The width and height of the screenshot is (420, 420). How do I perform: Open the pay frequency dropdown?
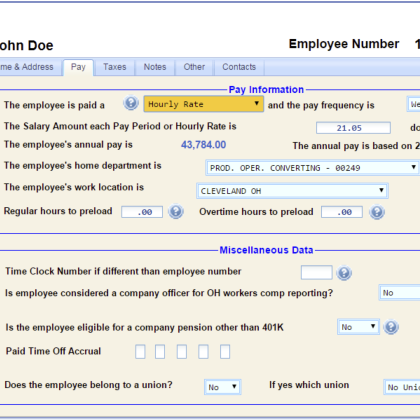click(414, 104)
